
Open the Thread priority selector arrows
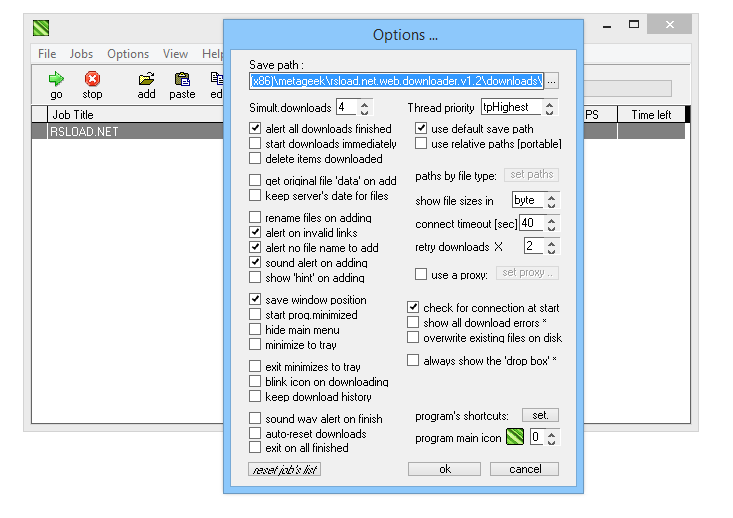pos(549,108)
